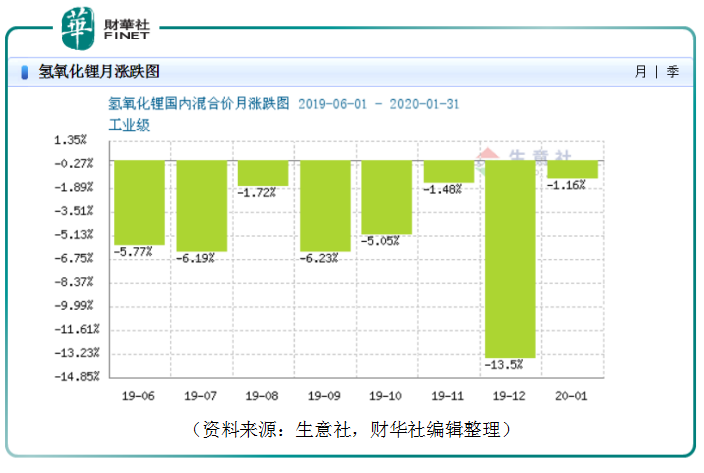Open the 氢氧化锂国内混合价月涨跌图 title link
This screenshot has height=473, width=704.
[198, 104]
